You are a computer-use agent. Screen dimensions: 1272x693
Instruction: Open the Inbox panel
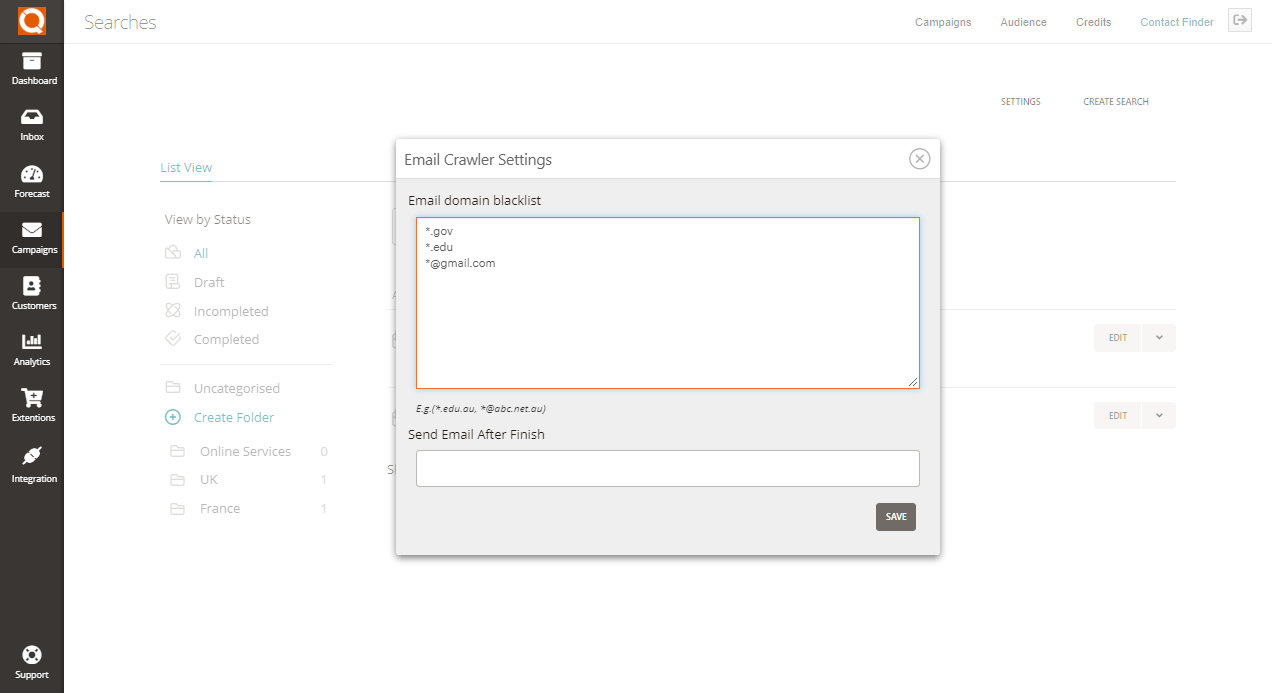[32, 123]
